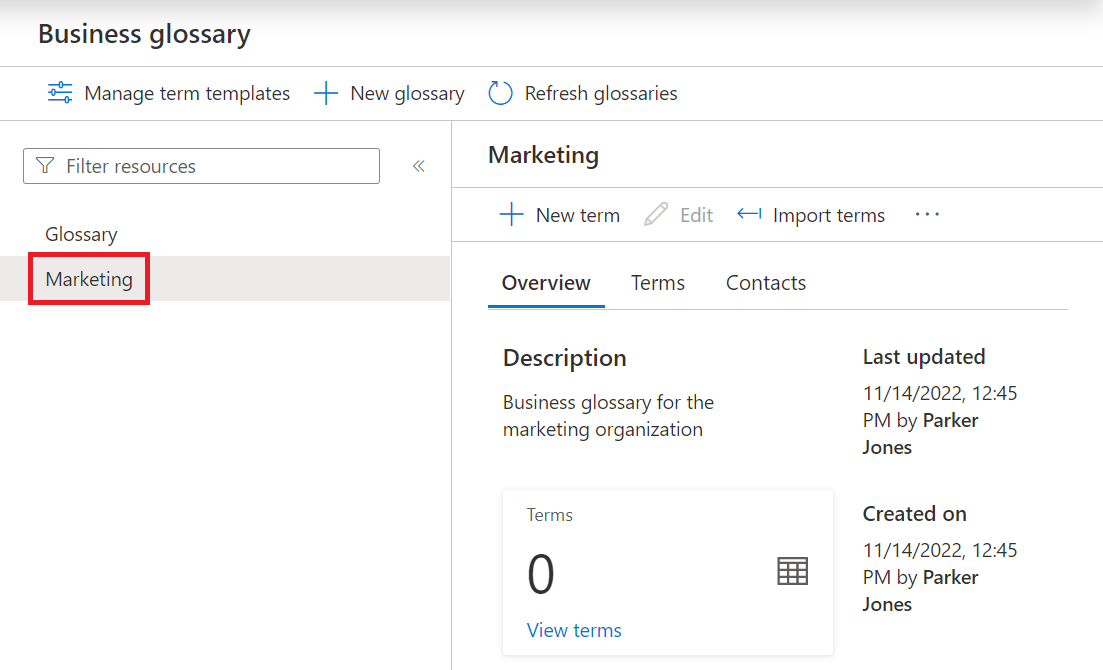The height and width of the screenshot is (670, 1103).
Task: Click the Manage term templates label
Action: click(x=187, y=93)
